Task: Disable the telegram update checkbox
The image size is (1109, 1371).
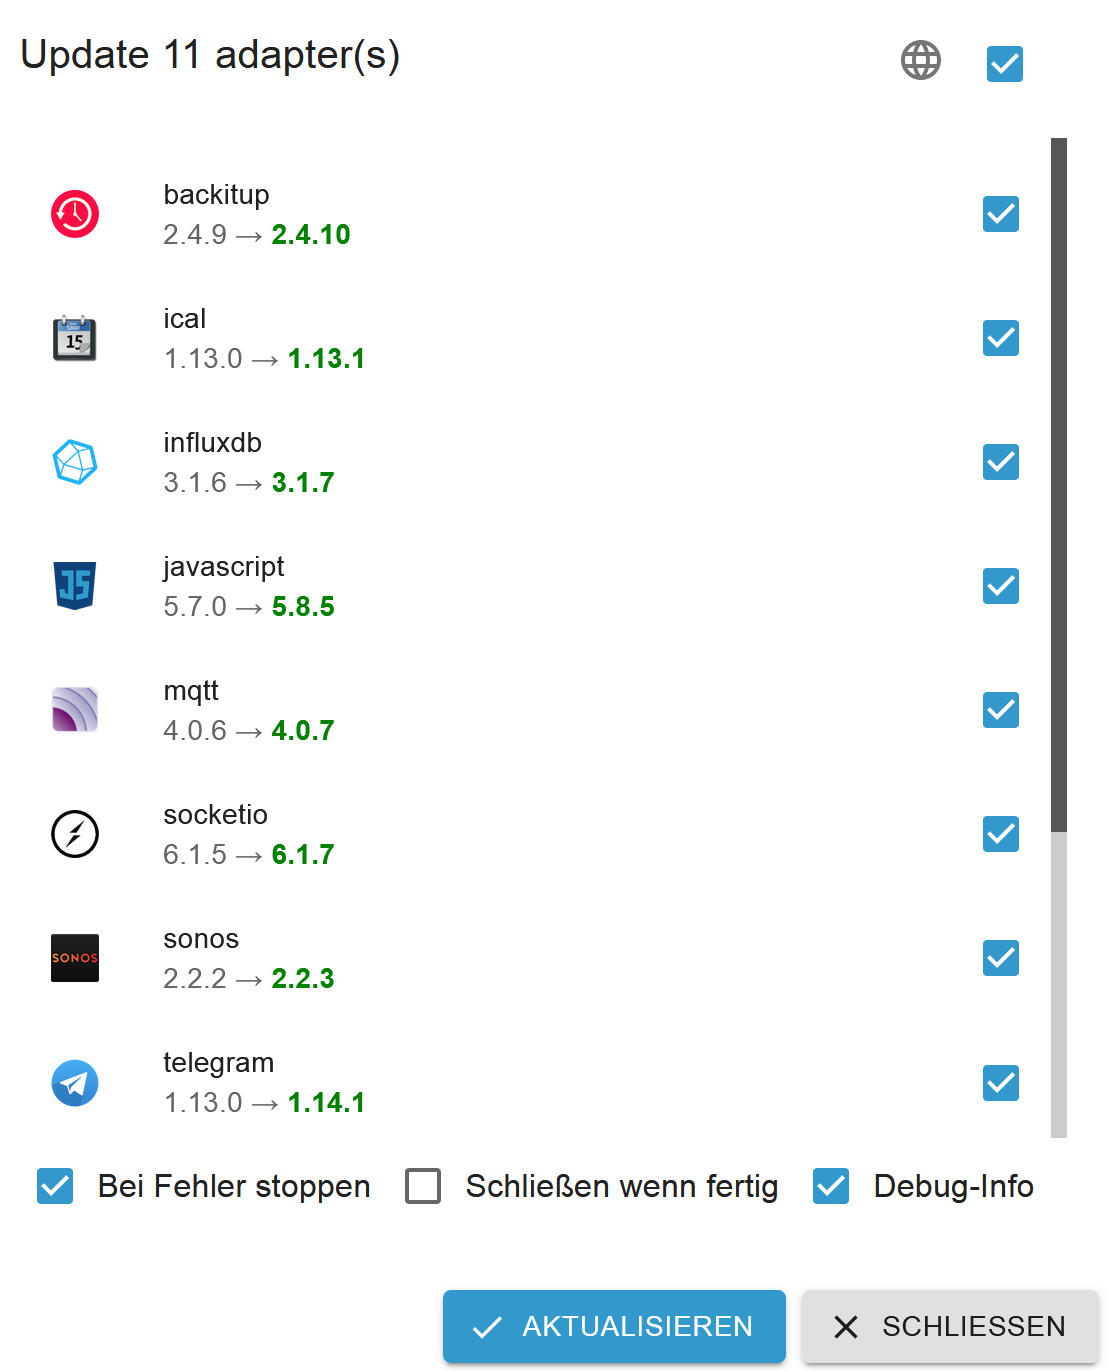Action: pyautogui.click(x=1000, y=1083)
